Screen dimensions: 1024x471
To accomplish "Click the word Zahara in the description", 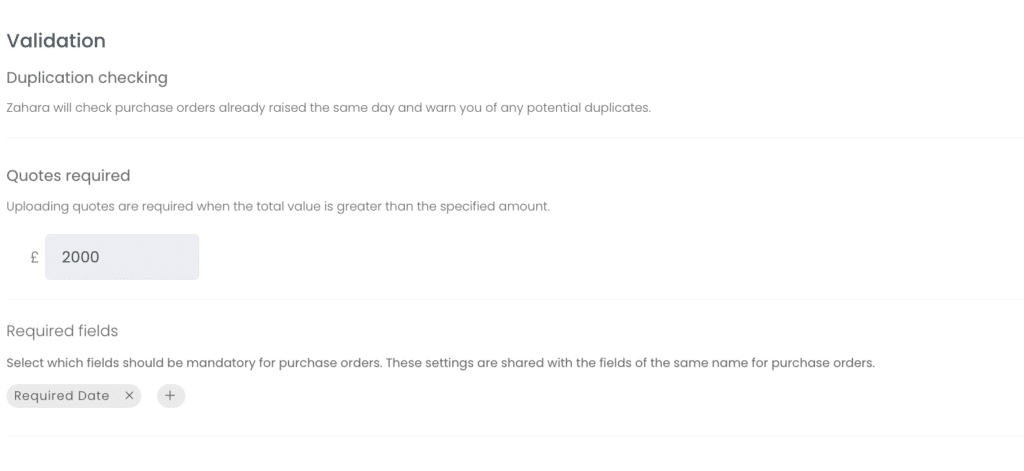I will [28, 108].
